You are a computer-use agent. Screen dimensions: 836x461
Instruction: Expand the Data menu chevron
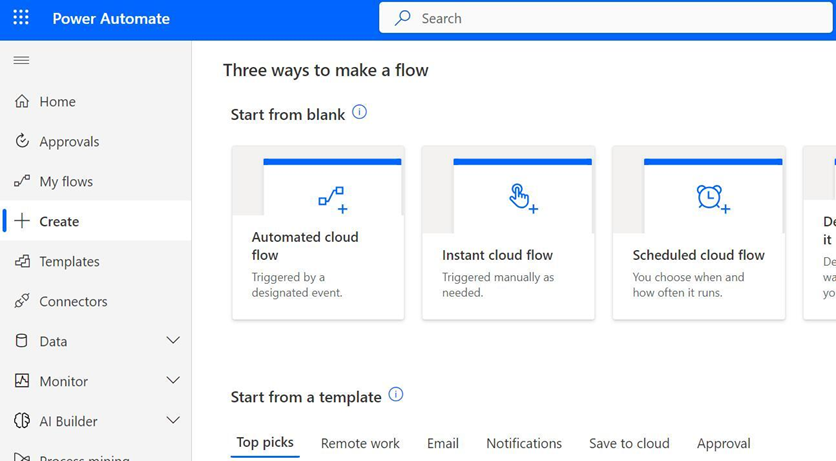pyautogui.click(x=173, y=340)
